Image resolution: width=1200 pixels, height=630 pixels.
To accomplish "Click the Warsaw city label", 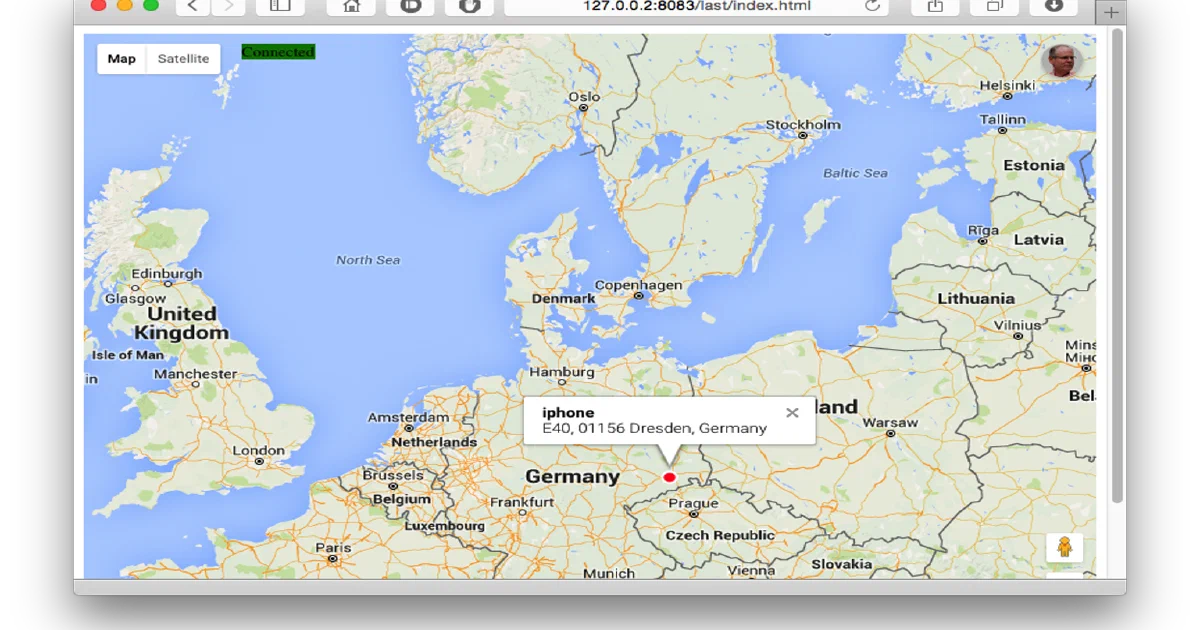I will (889, 422).
